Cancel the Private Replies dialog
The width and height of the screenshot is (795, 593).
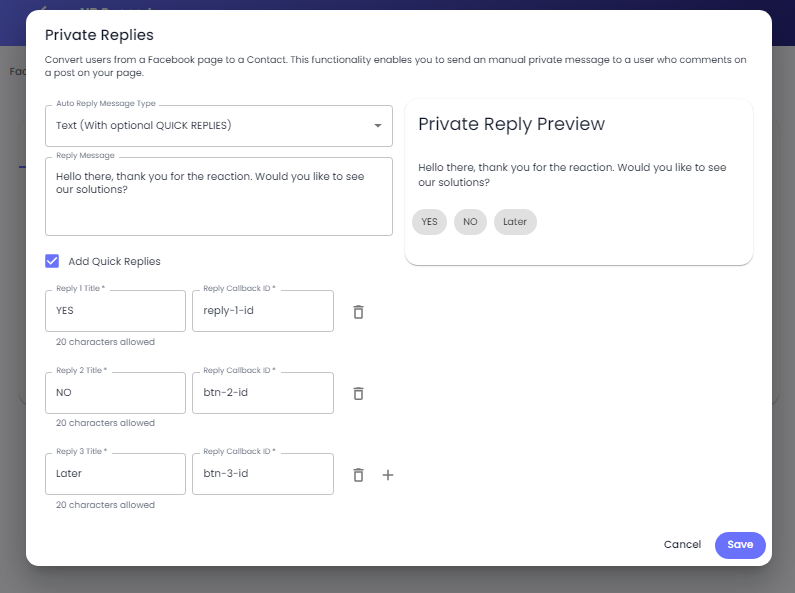point(682,545)
